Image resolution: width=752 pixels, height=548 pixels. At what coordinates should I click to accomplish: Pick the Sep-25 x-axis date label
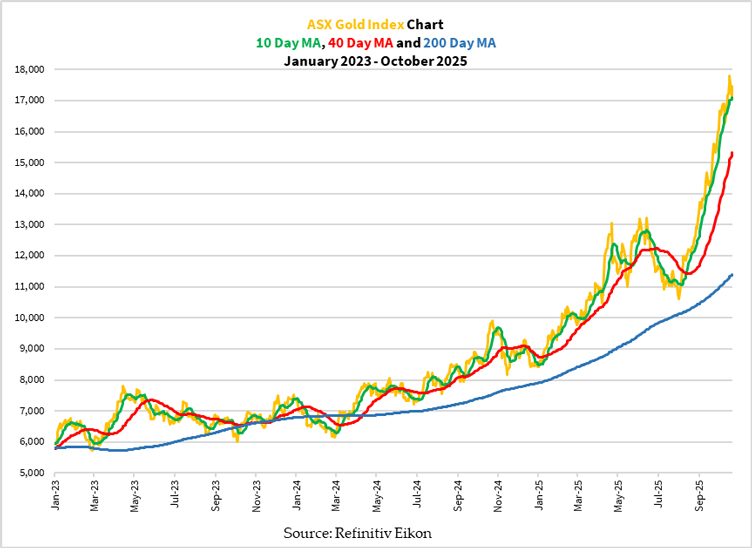click(x=698, y=496)
